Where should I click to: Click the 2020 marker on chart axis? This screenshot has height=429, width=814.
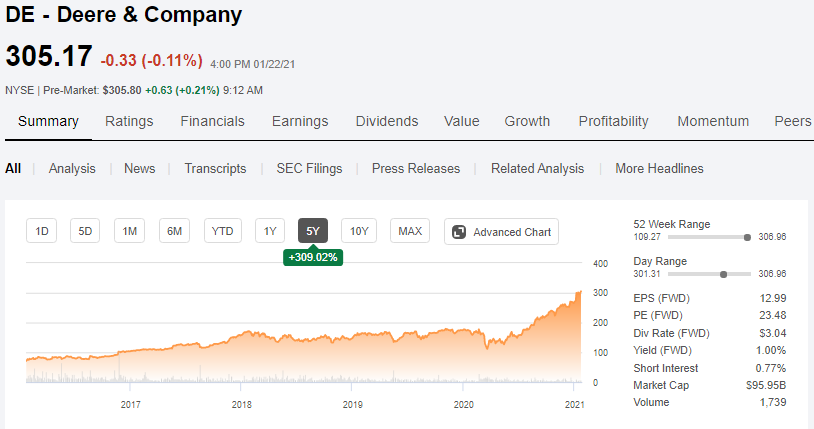[x=464, y=405]
